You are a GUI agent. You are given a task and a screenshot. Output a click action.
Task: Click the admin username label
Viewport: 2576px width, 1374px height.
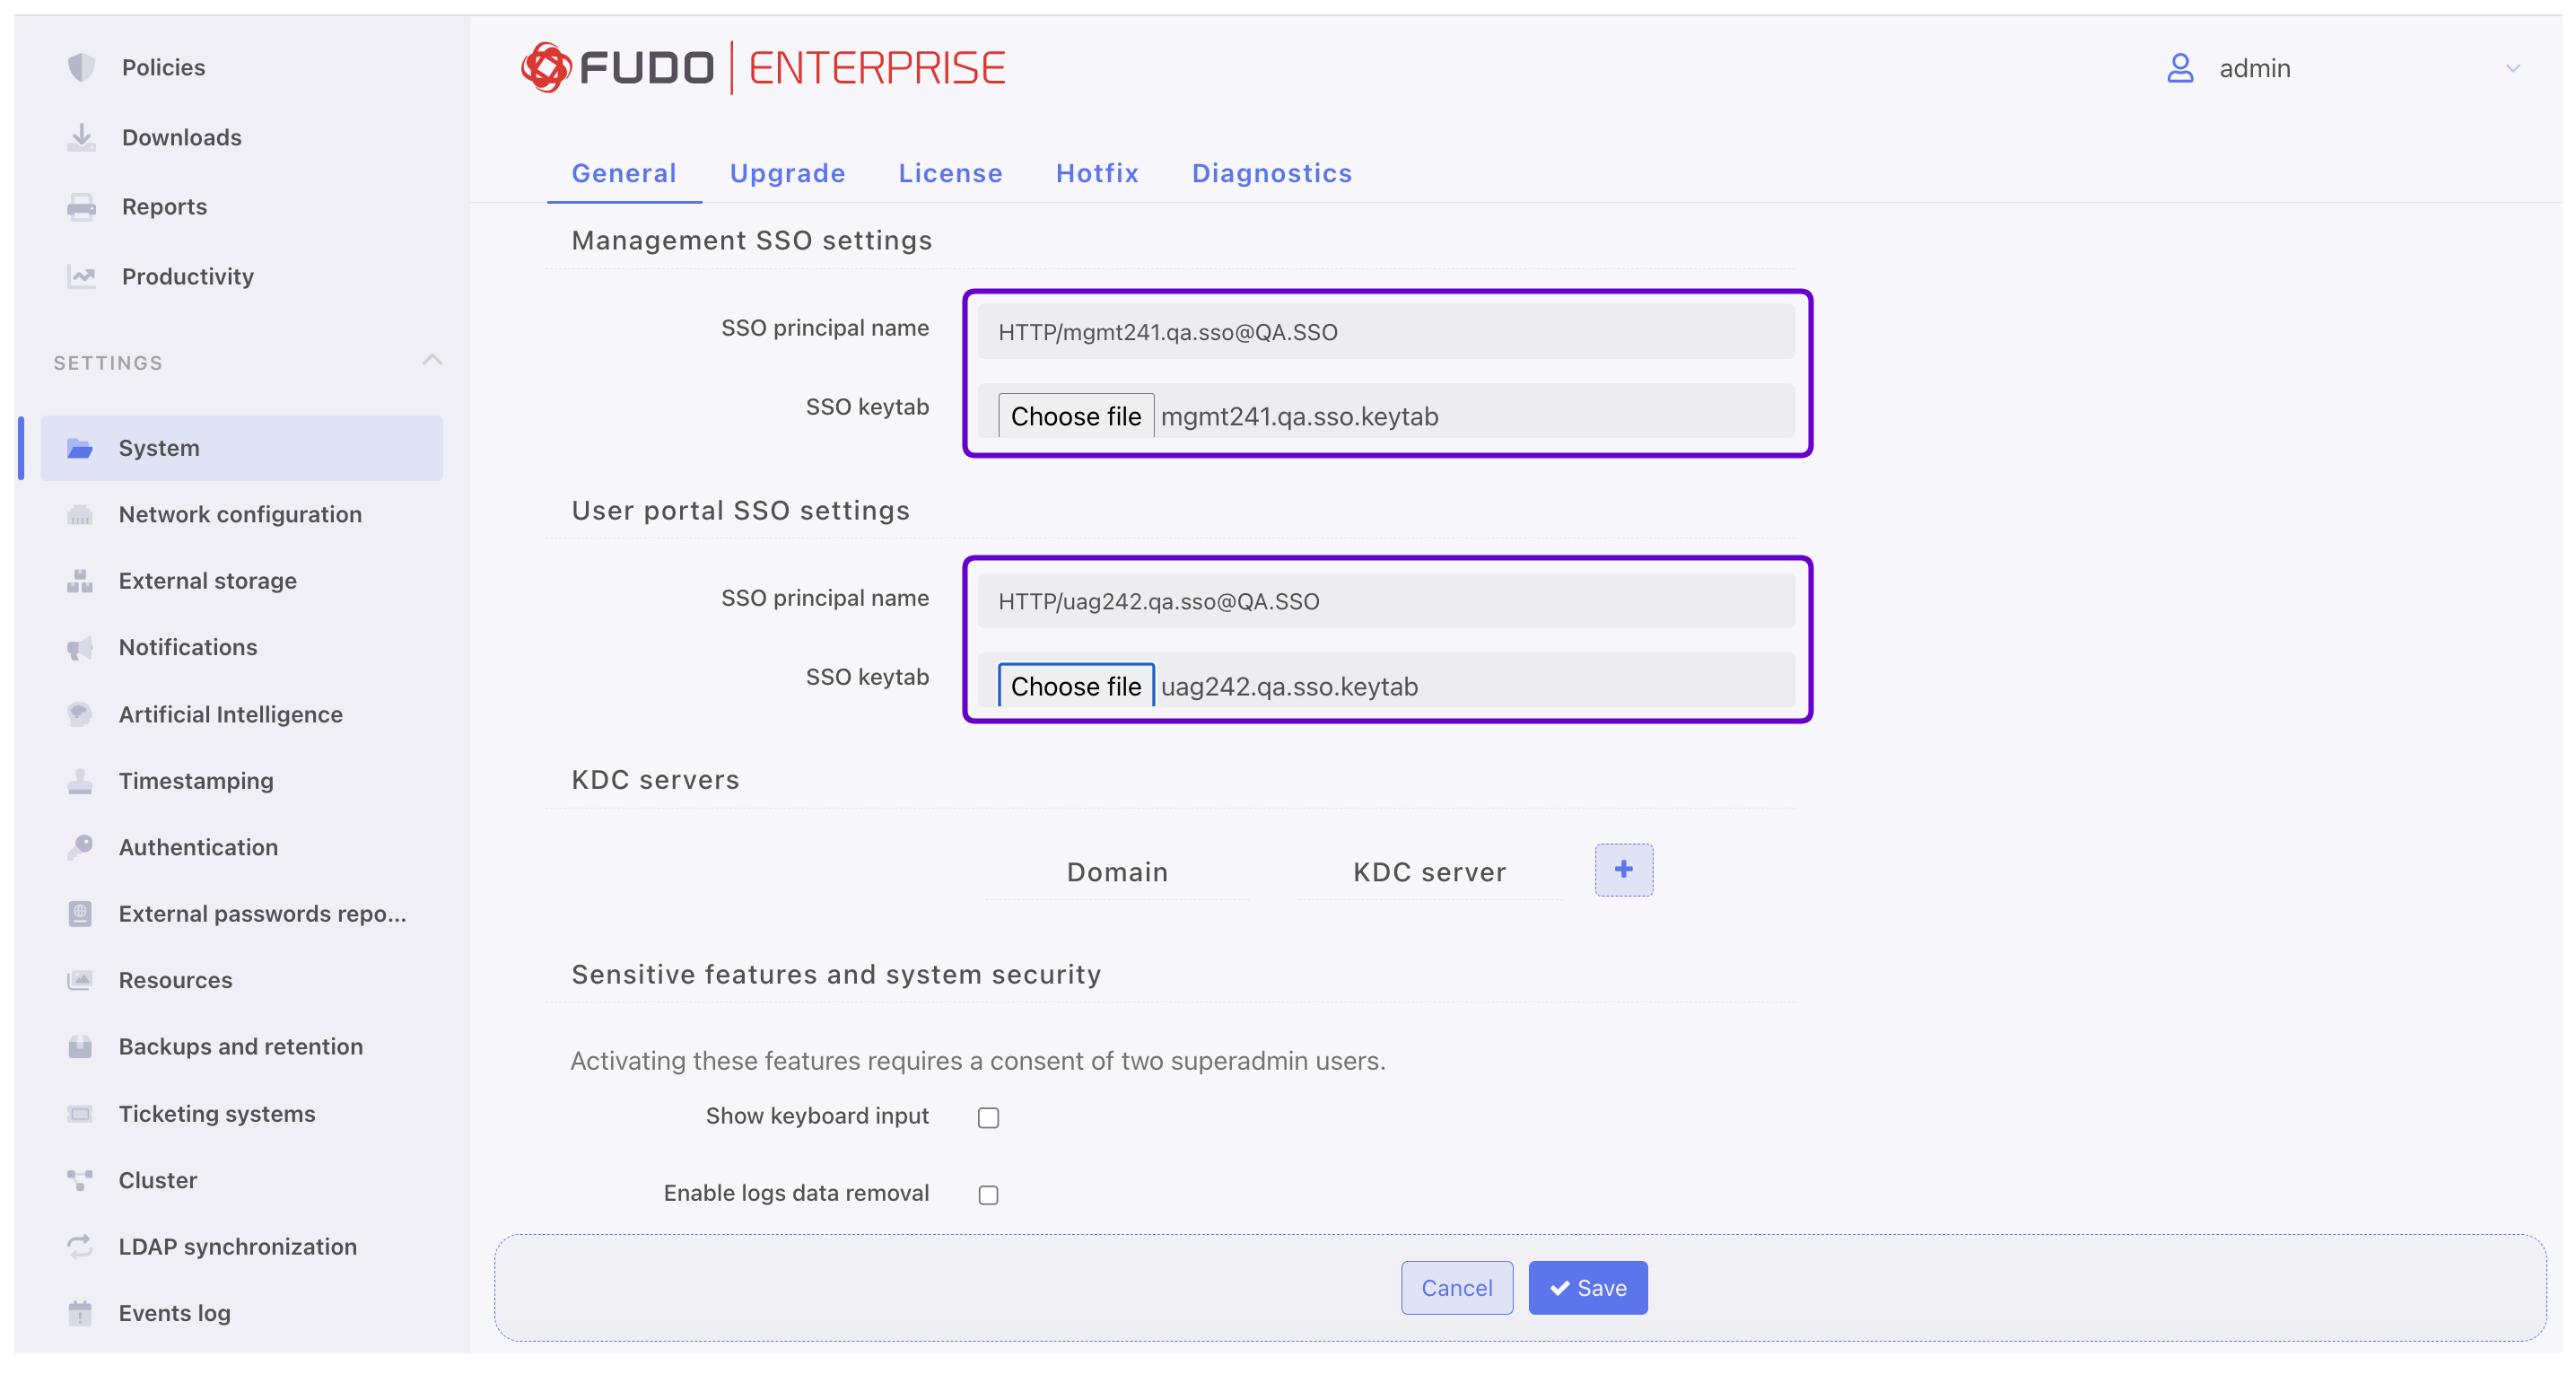click(x=2254, y=68)
